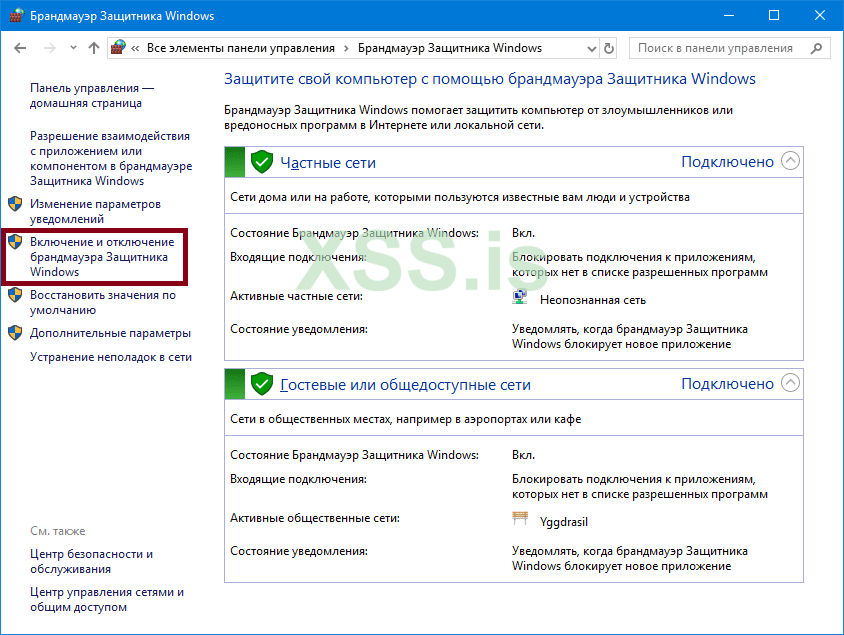Refresh the control panel page
The width and height of the screenshot is (844, 635).
609,48
